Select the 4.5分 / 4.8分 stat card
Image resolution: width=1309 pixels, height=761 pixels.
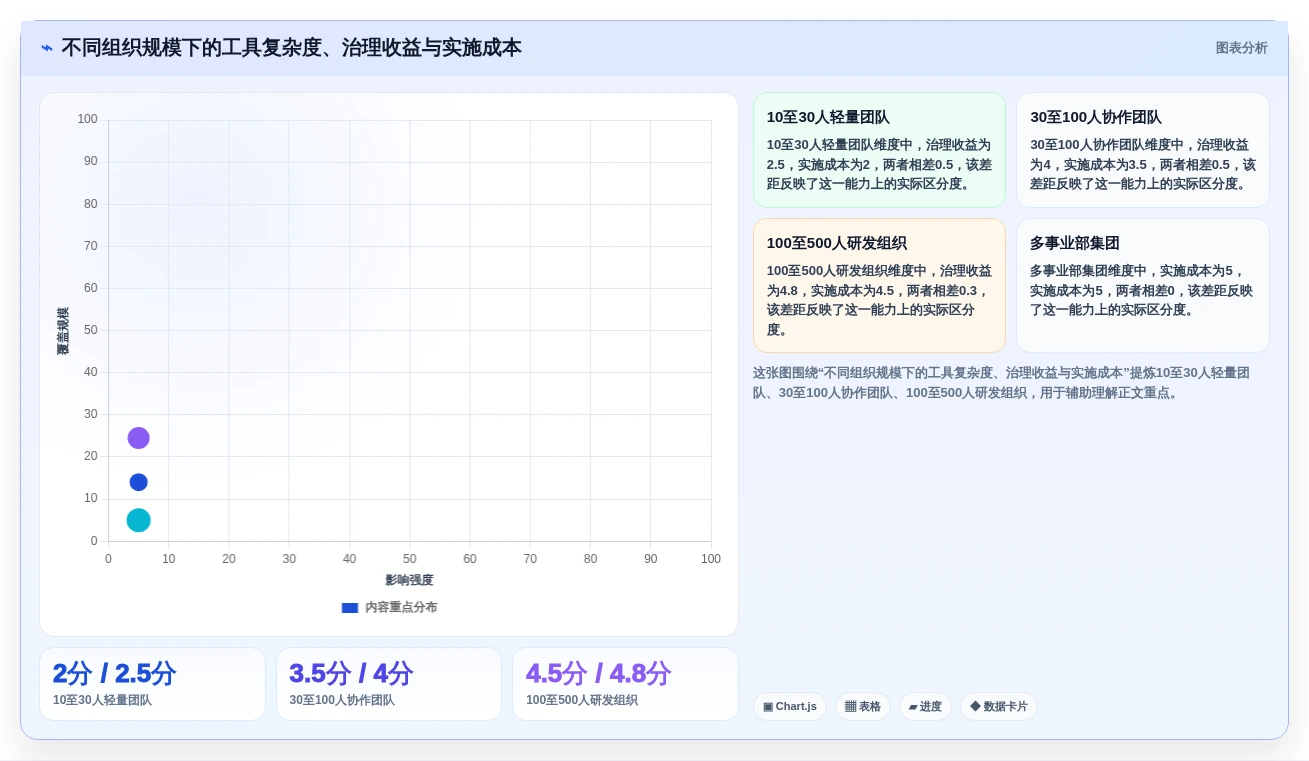[x=625, y=684]
